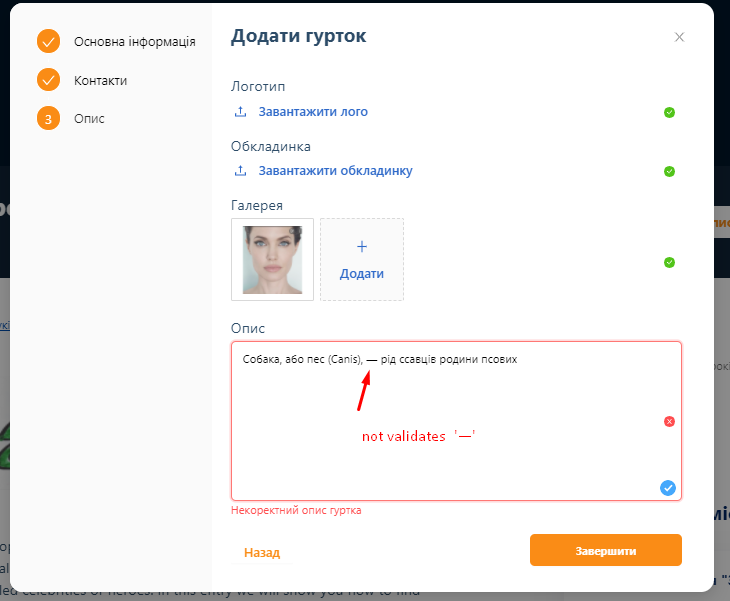Click the Основна інформація checkmark circle
This screenshot has width=730, height=601.
point(48,41)
